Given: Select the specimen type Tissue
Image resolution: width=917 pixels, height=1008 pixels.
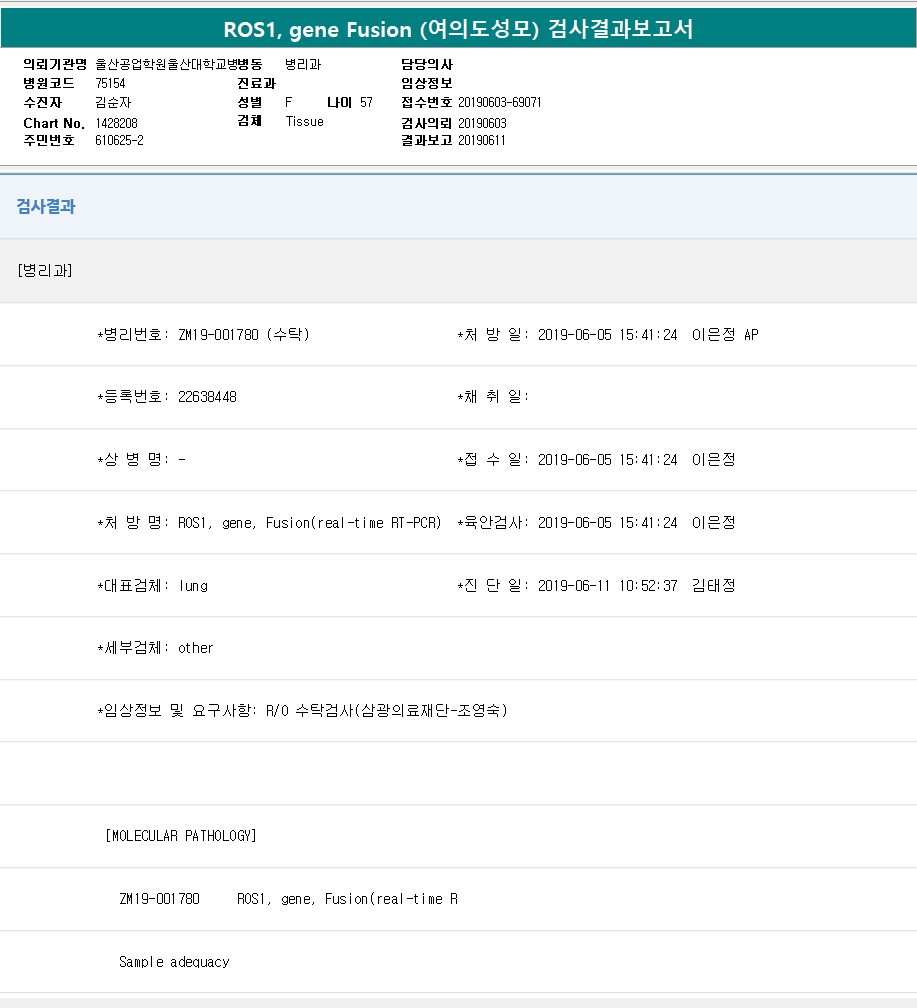Looking at the screenshot, I should tap(304, 122).
